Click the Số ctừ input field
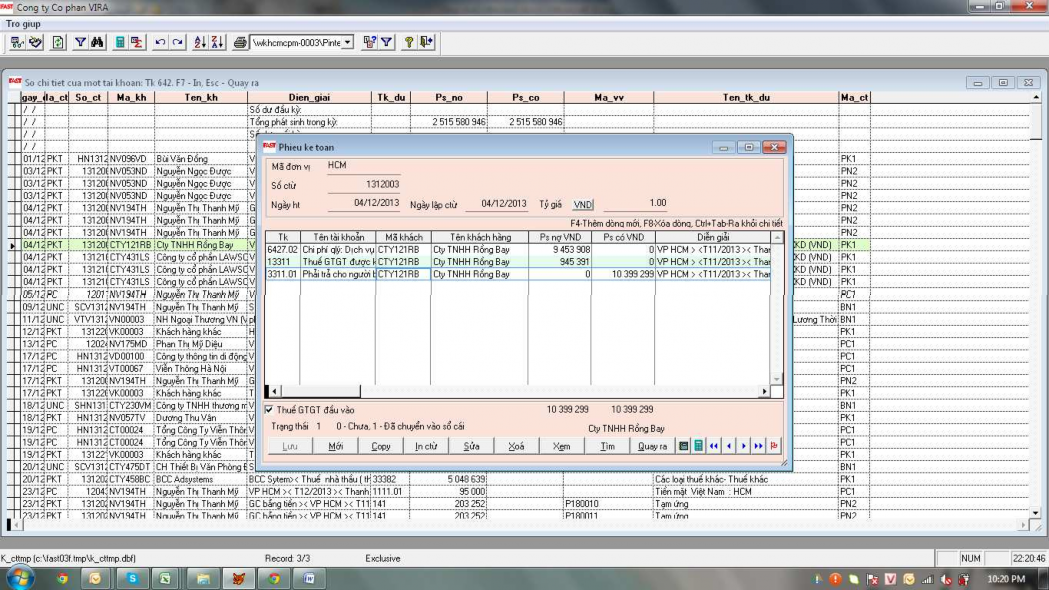Image resolution: width=1049 pixels, height=590 pixels. click(363, 184)
